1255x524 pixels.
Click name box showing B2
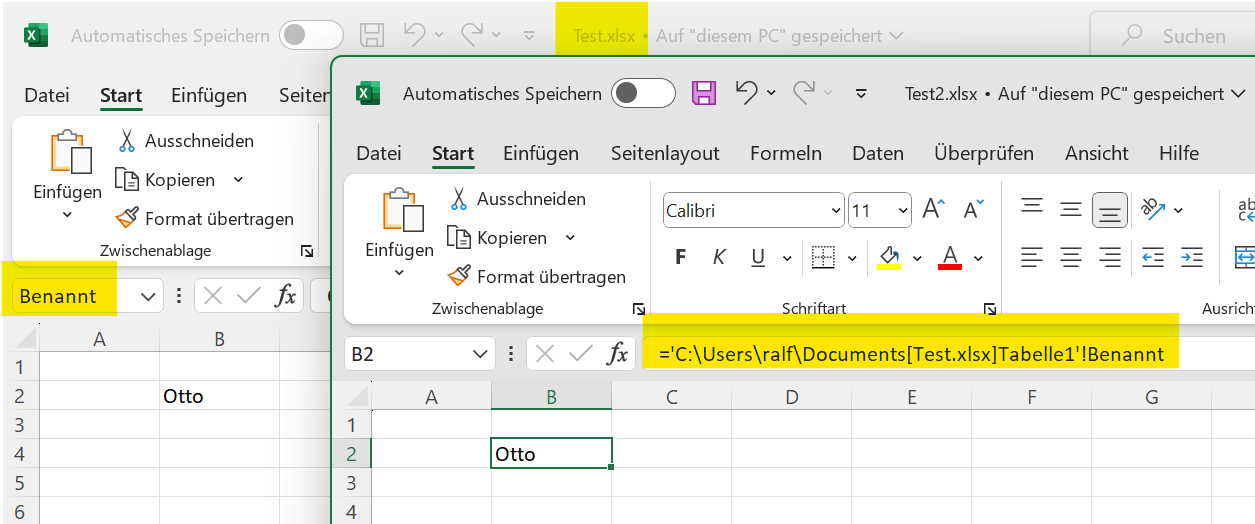(x=406, y=354)
